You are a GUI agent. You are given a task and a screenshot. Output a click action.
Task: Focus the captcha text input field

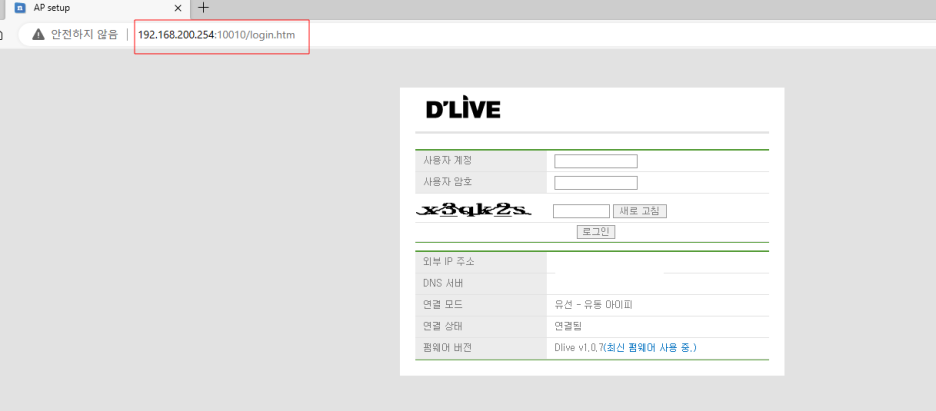[x=581, y=211]
